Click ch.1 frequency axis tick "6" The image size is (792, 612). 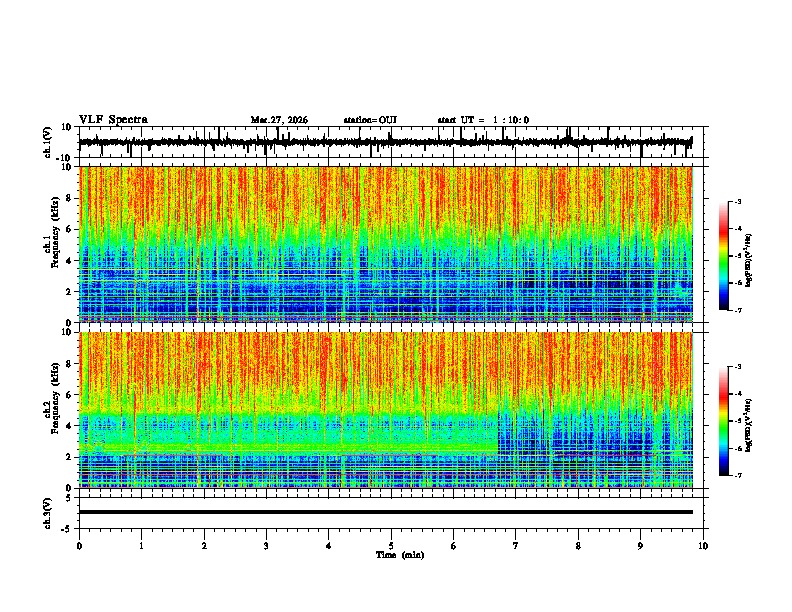click(70, 229)
